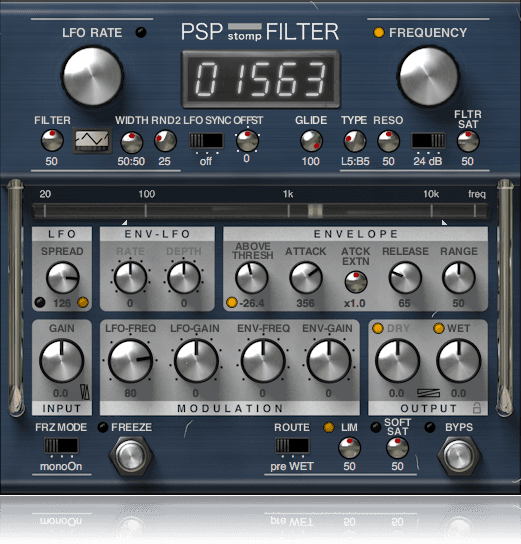The width and height of the screenshot is (521, 544).
Task: Click the LFO-GAIN modulation knob
Action: [x=196, y=361]
